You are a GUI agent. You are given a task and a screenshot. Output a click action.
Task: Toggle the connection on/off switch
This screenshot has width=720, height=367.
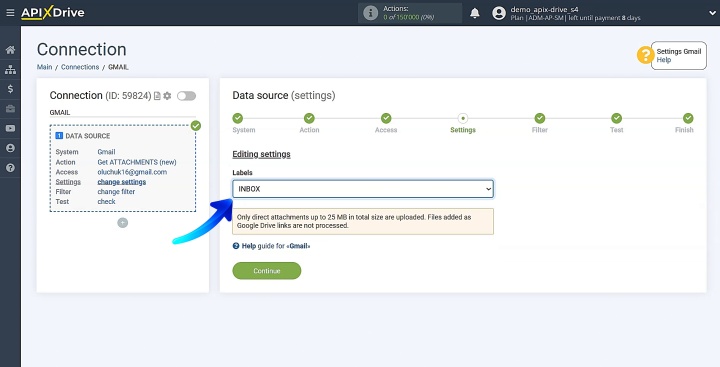[186, 96]
